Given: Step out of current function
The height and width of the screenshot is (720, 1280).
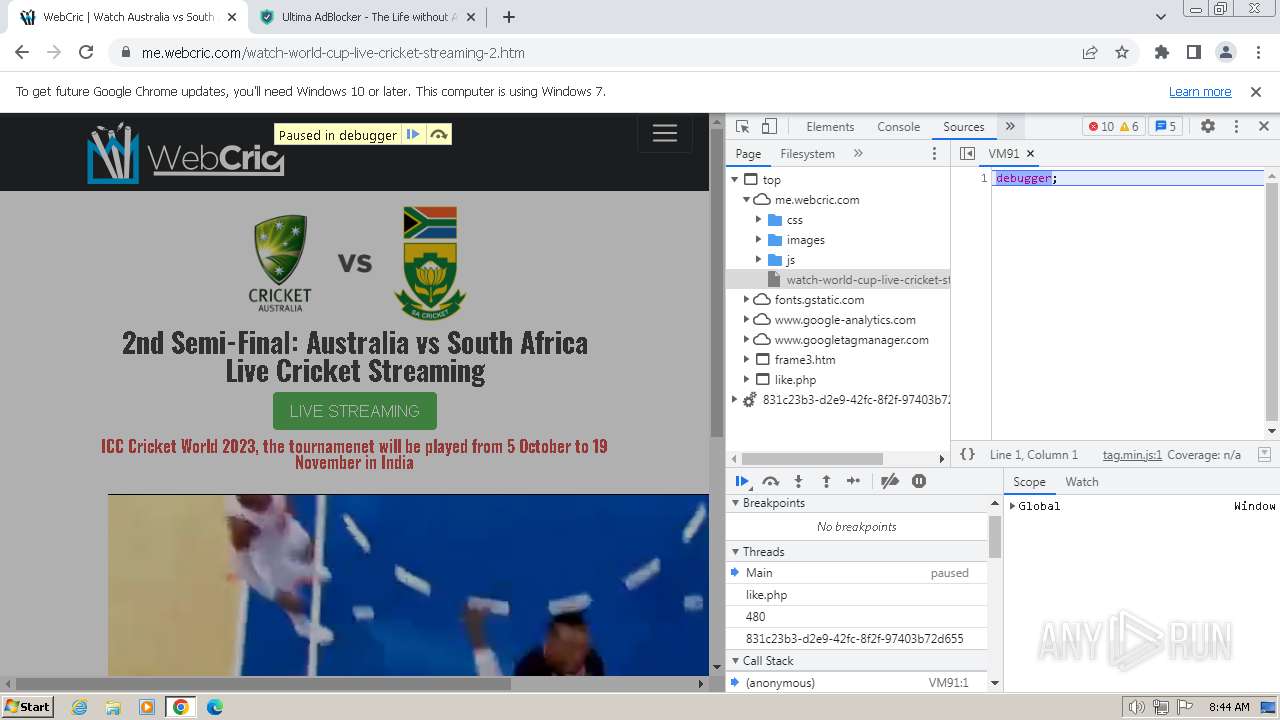Looking at the screenshot, I should pos(826,481).
